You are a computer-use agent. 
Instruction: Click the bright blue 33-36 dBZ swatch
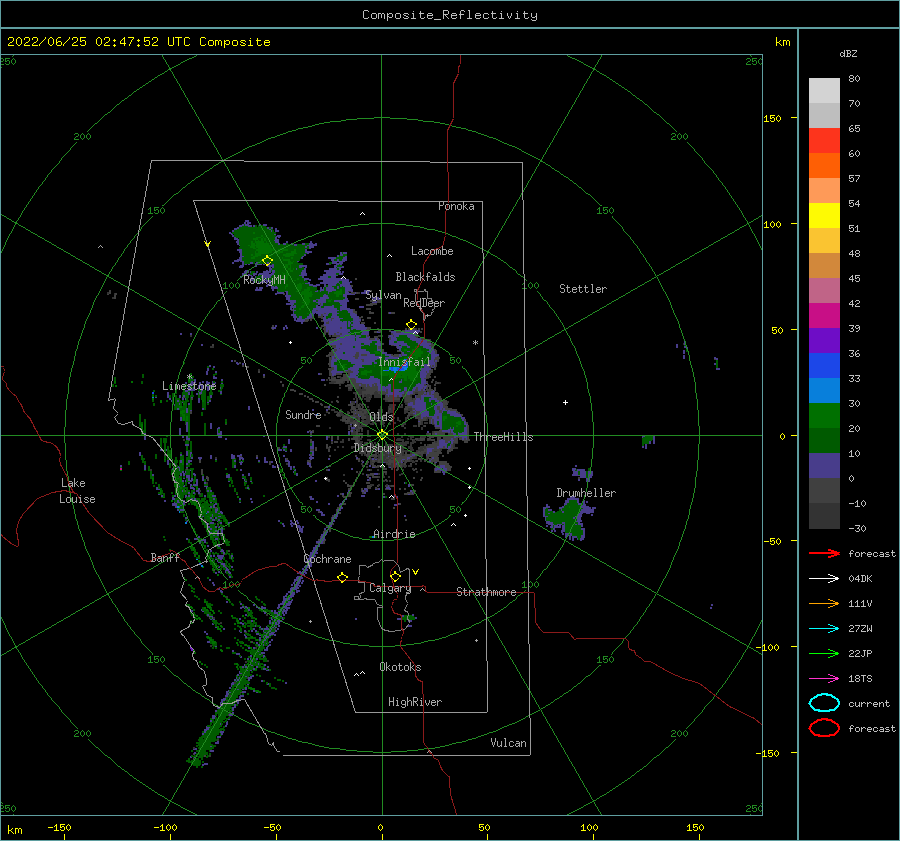(x=824, y=366)
